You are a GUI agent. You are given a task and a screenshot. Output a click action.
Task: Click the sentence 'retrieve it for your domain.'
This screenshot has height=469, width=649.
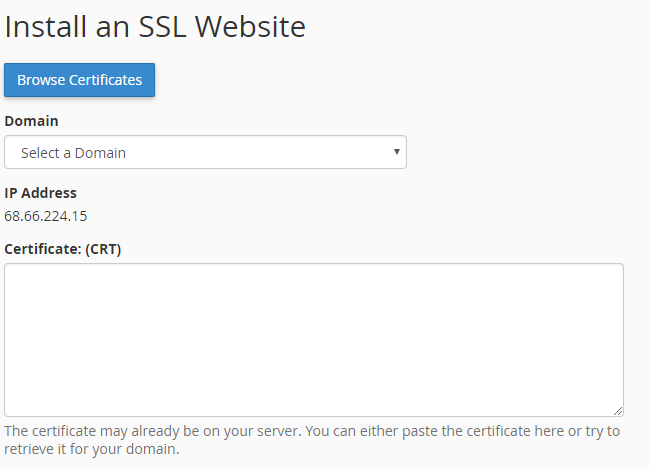click(92, 449)
